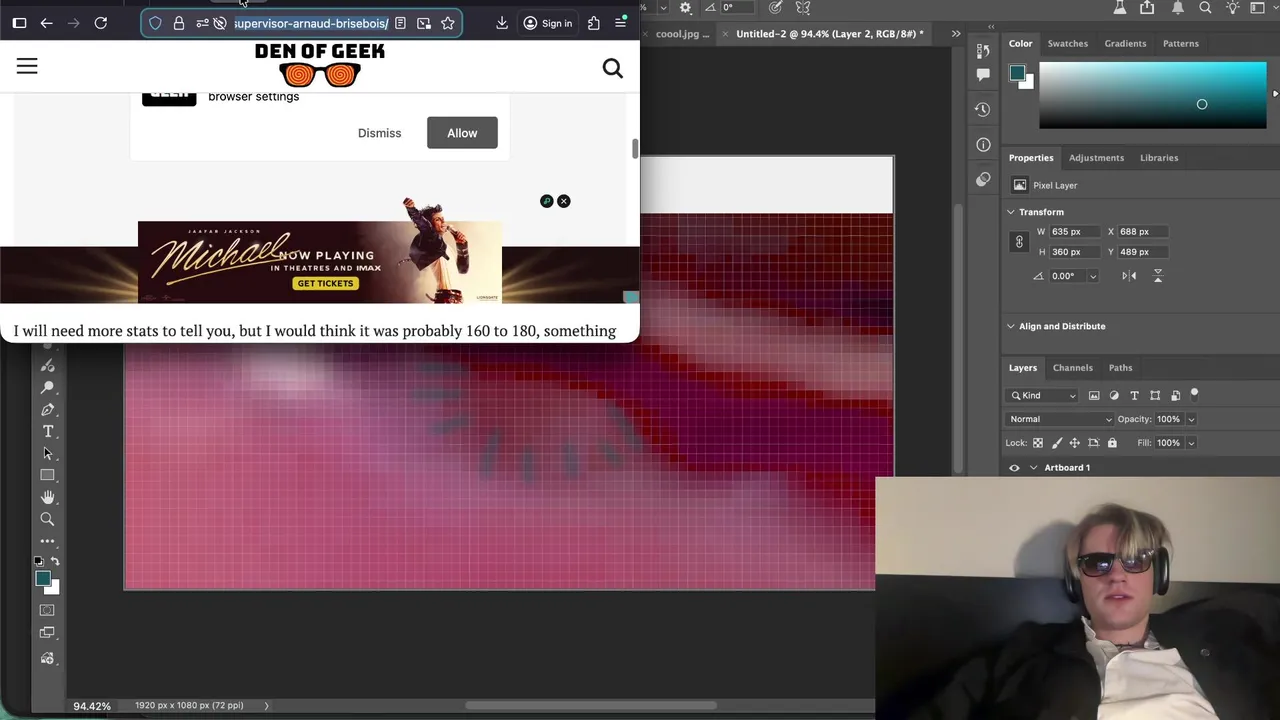1280x720 pixels.
Task: Toggle adjustment layer filter
Action: click(1114, 396)
